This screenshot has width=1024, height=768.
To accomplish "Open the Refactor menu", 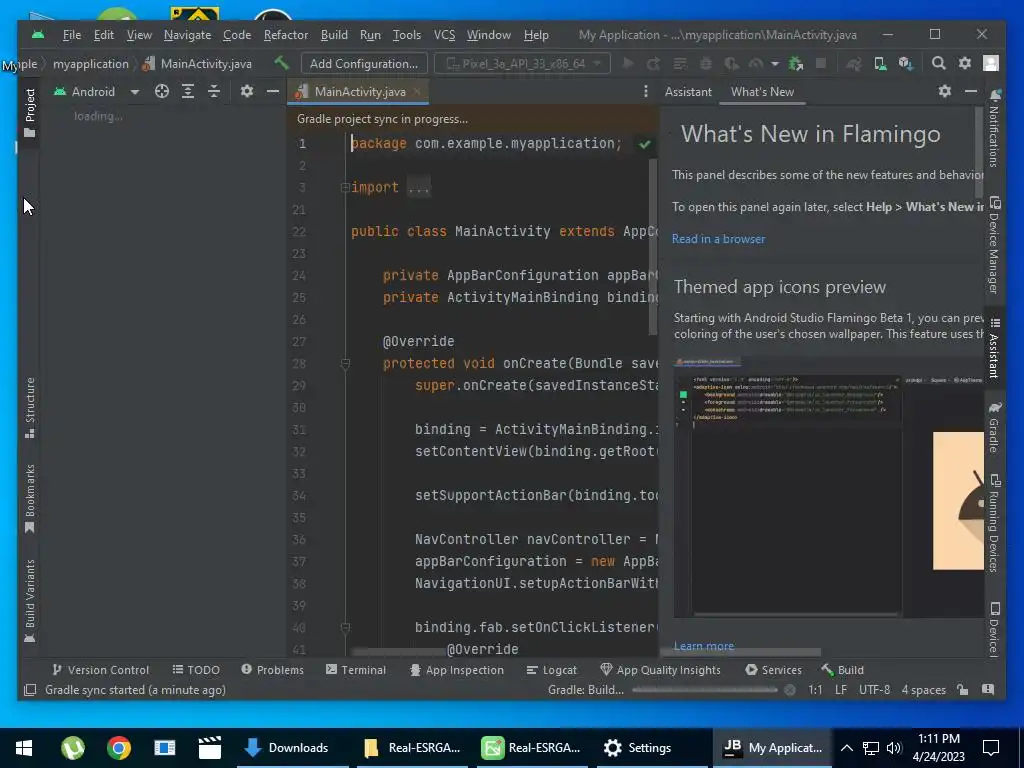I will pyautogui.click(x=285, y=35).
